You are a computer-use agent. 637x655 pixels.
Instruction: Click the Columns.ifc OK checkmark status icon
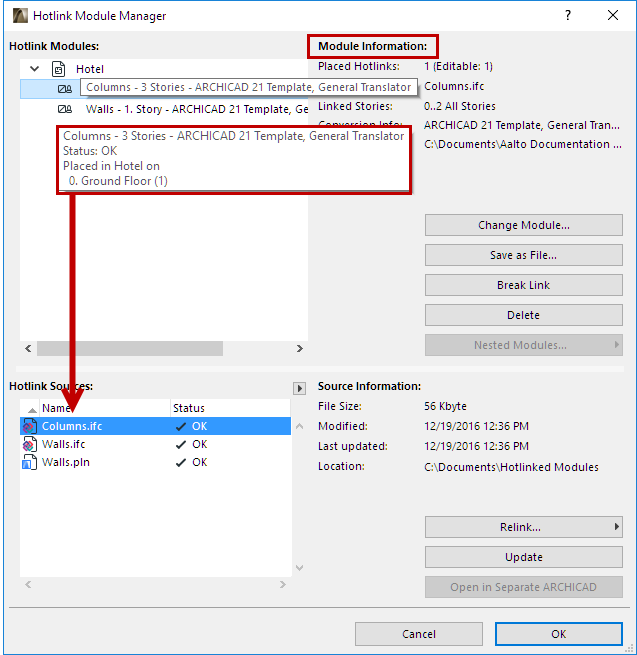point(181,427)
